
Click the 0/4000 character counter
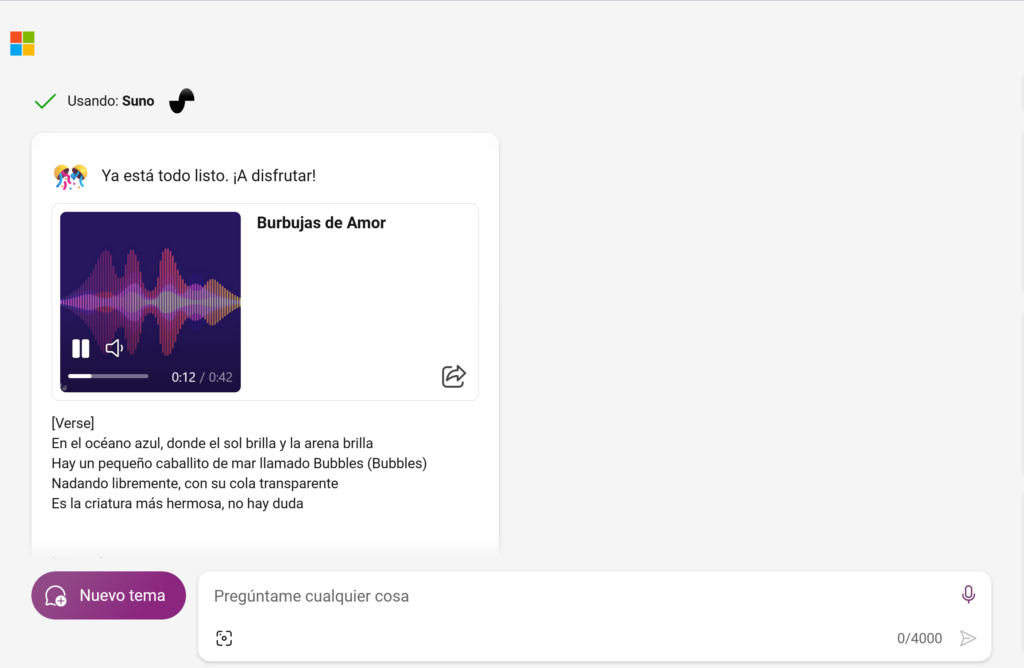919,638
